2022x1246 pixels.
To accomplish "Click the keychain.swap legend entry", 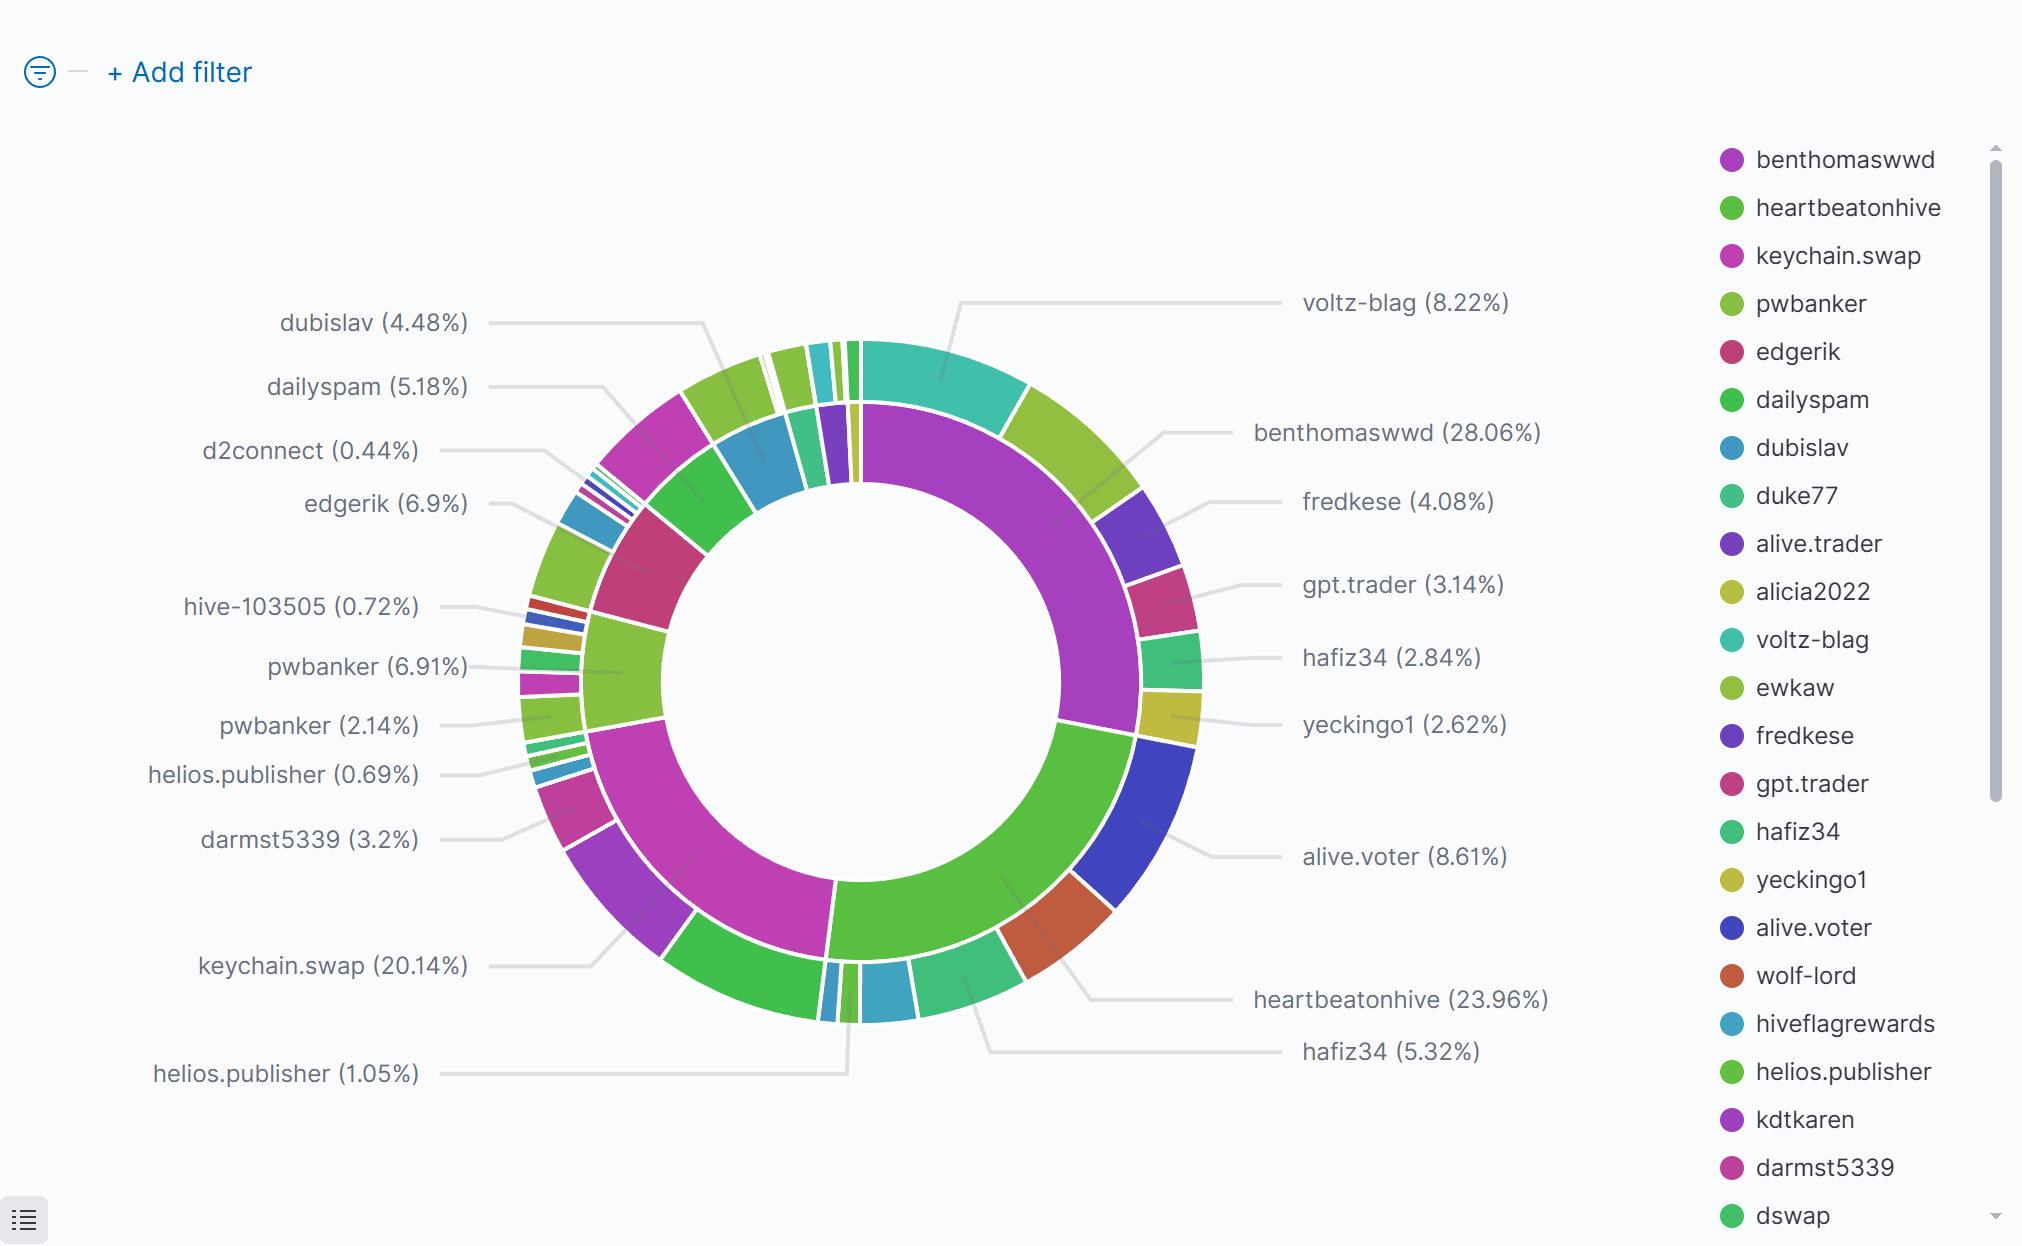I will (1837, 256).
